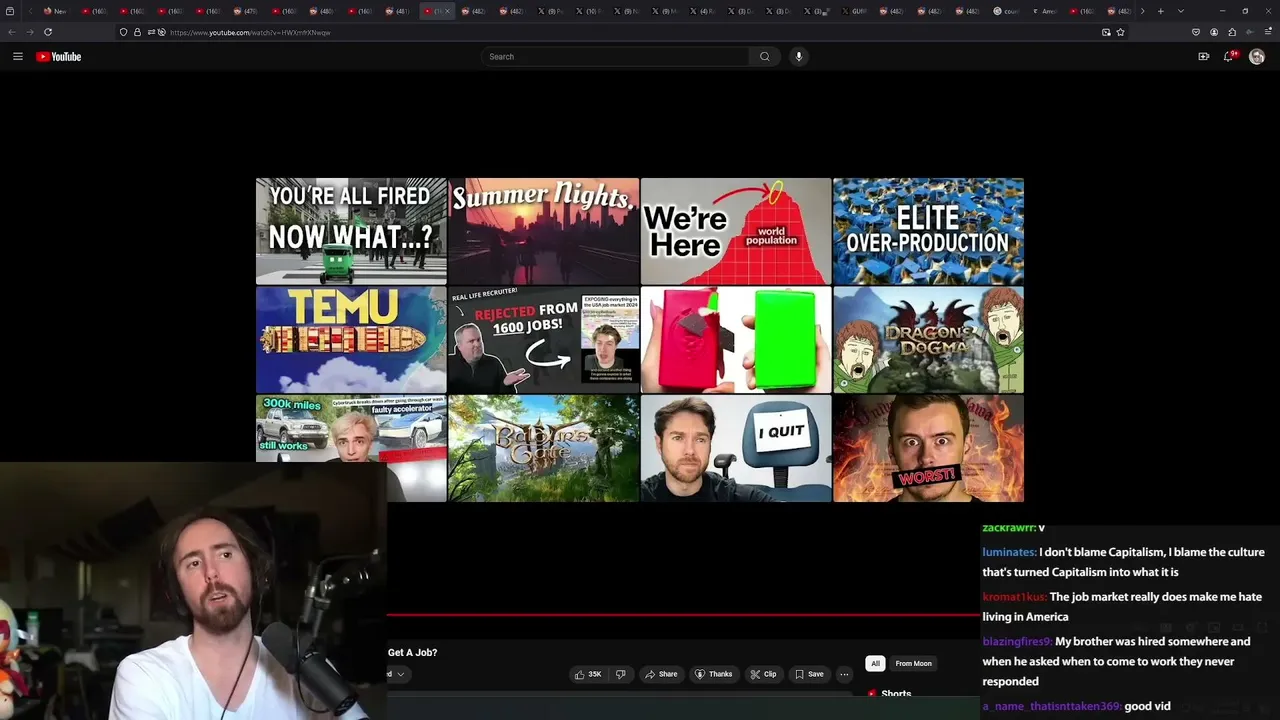Switch to the GUI tab
The height and width of the screenshot is (720, 1280).
[x=853, y=11]
